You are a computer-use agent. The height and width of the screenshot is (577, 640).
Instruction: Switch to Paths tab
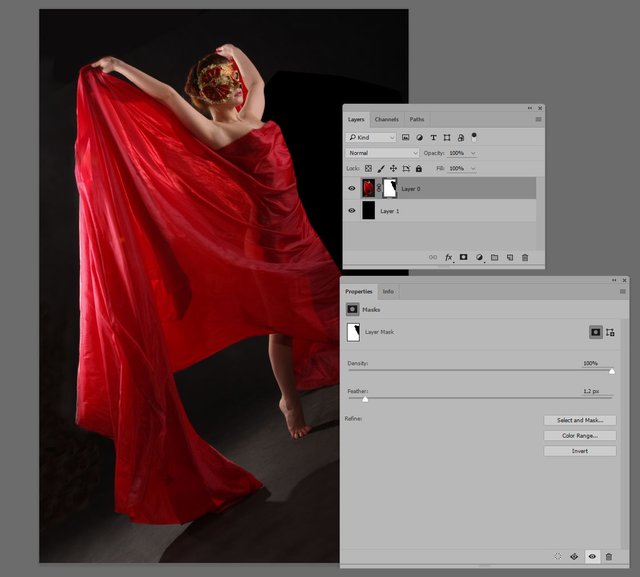click(x=417, y=120)
